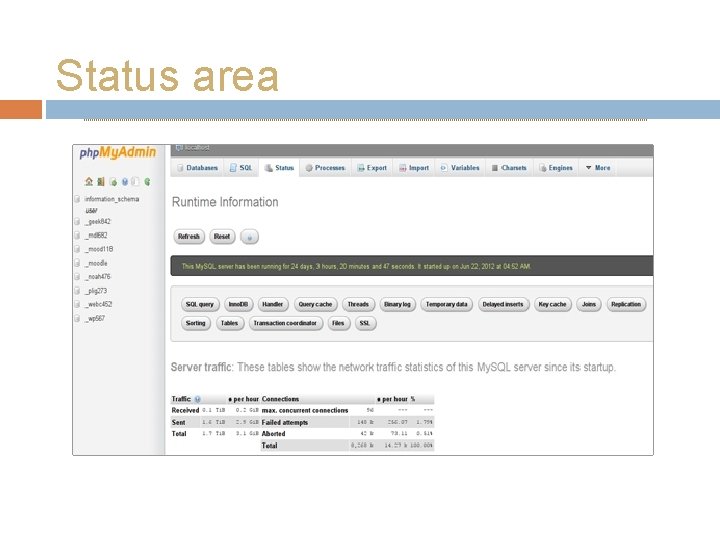This screenshot has width=720, height=540.
Task: Click the database icon beside _noah476
Action: point(77,276)
